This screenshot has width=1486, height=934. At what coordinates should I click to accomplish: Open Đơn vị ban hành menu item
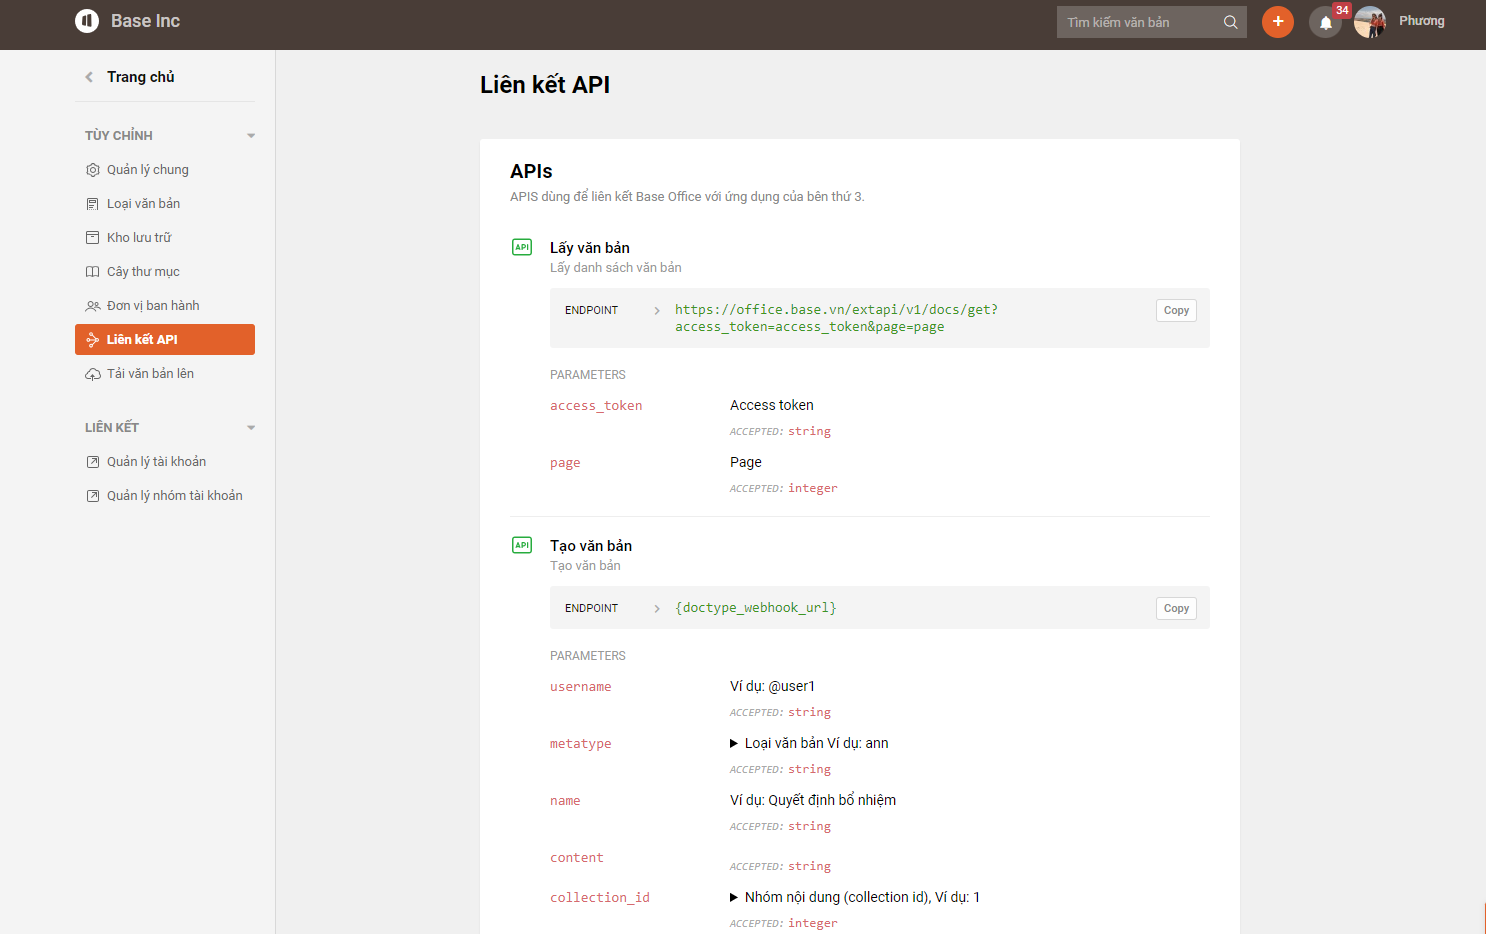165,306
